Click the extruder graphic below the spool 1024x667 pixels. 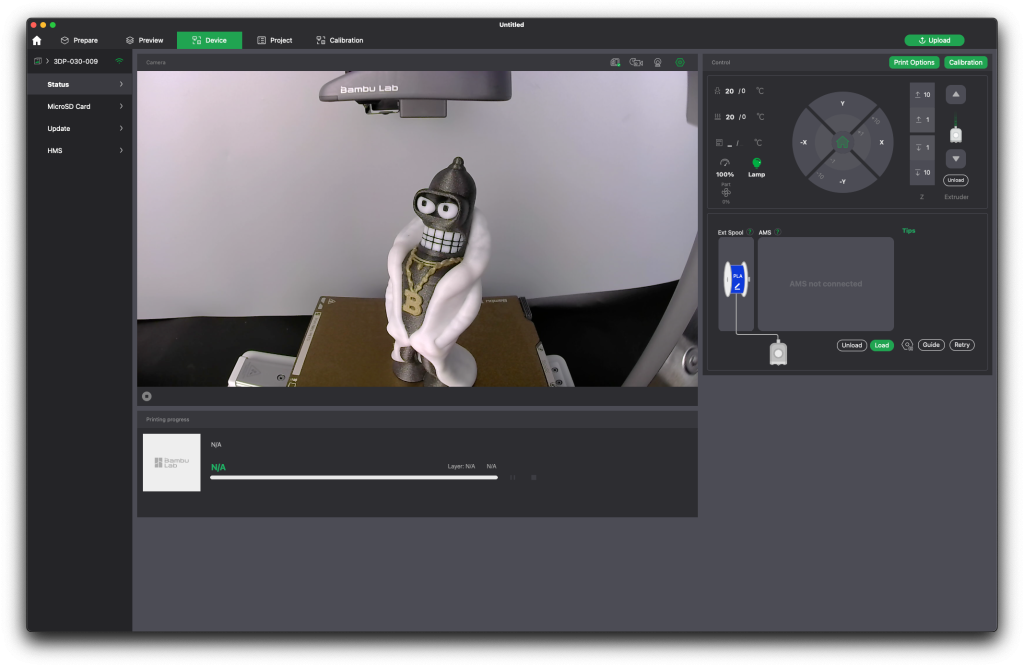coord(778,353)
